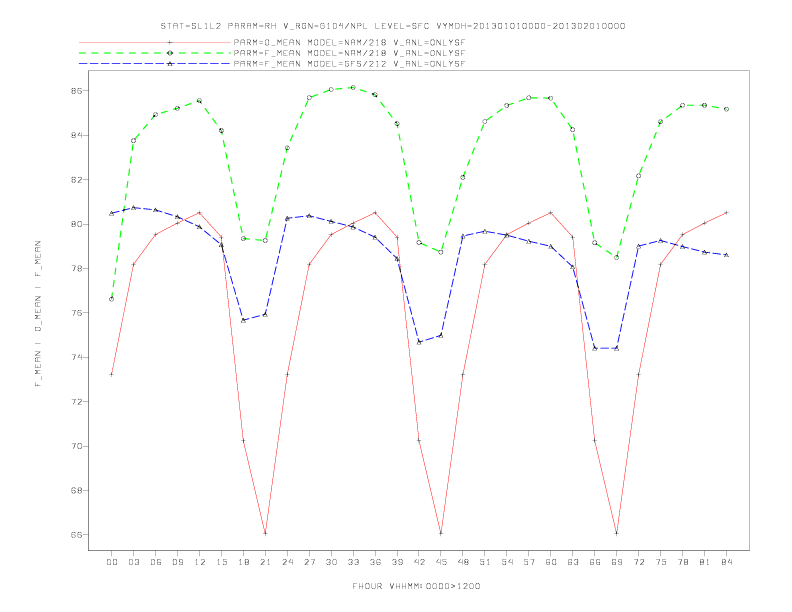792x612 pixels.
Task: Click the x-axis title FHOUR VHHMM
Action: pos(416,586)
